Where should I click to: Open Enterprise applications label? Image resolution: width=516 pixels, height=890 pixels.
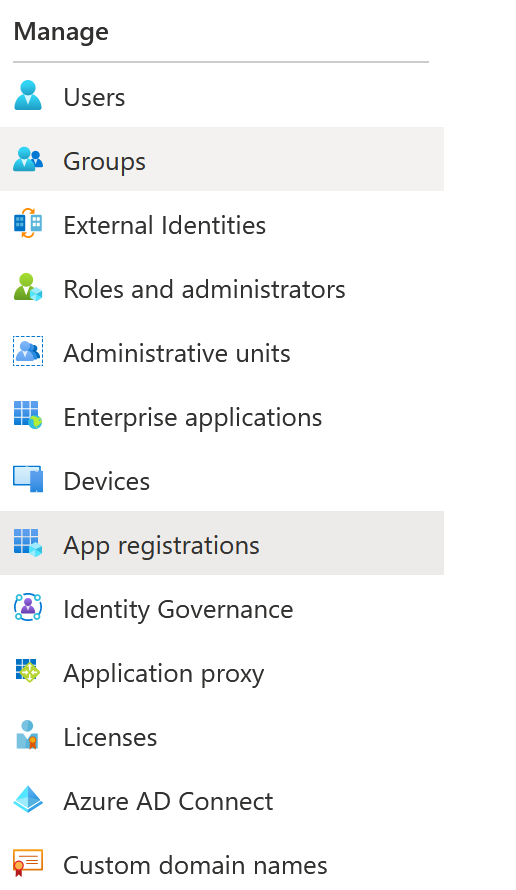193,418
